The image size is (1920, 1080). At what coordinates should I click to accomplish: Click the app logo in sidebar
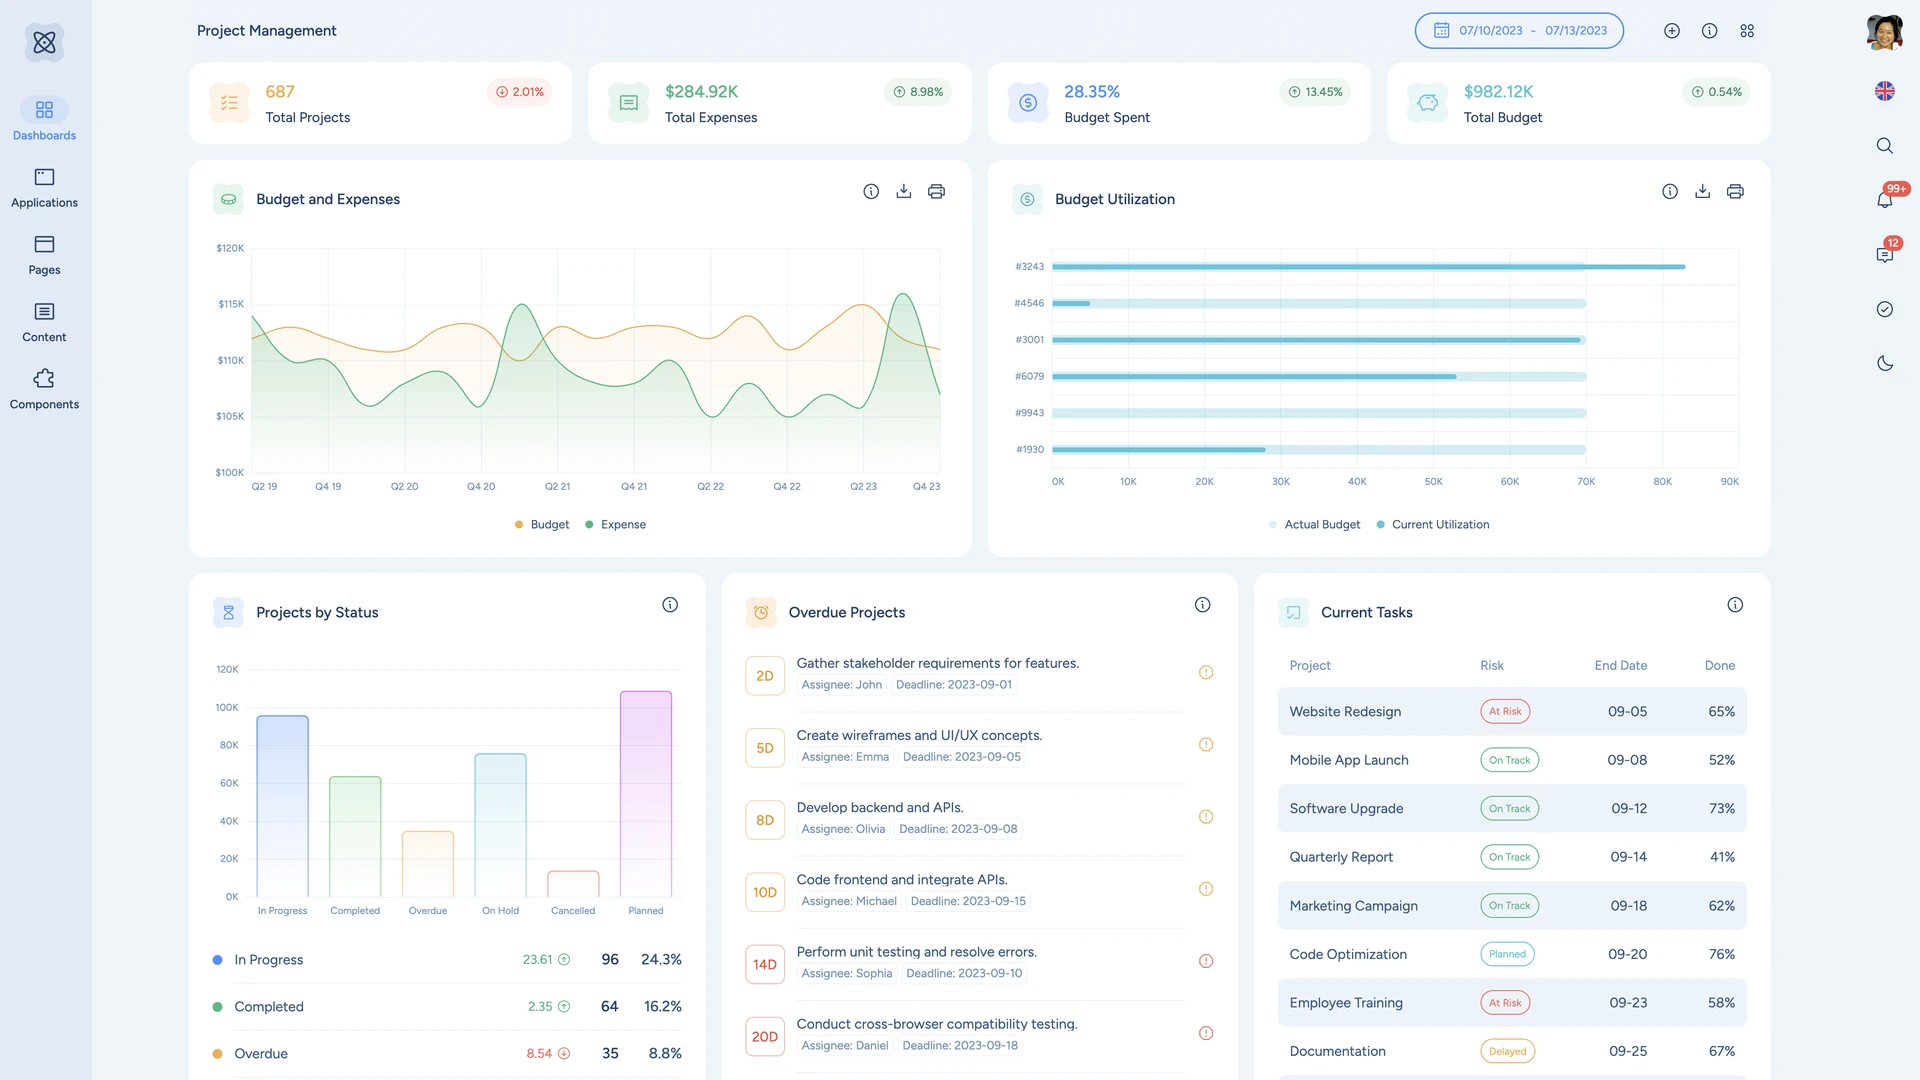click(44, 42)
